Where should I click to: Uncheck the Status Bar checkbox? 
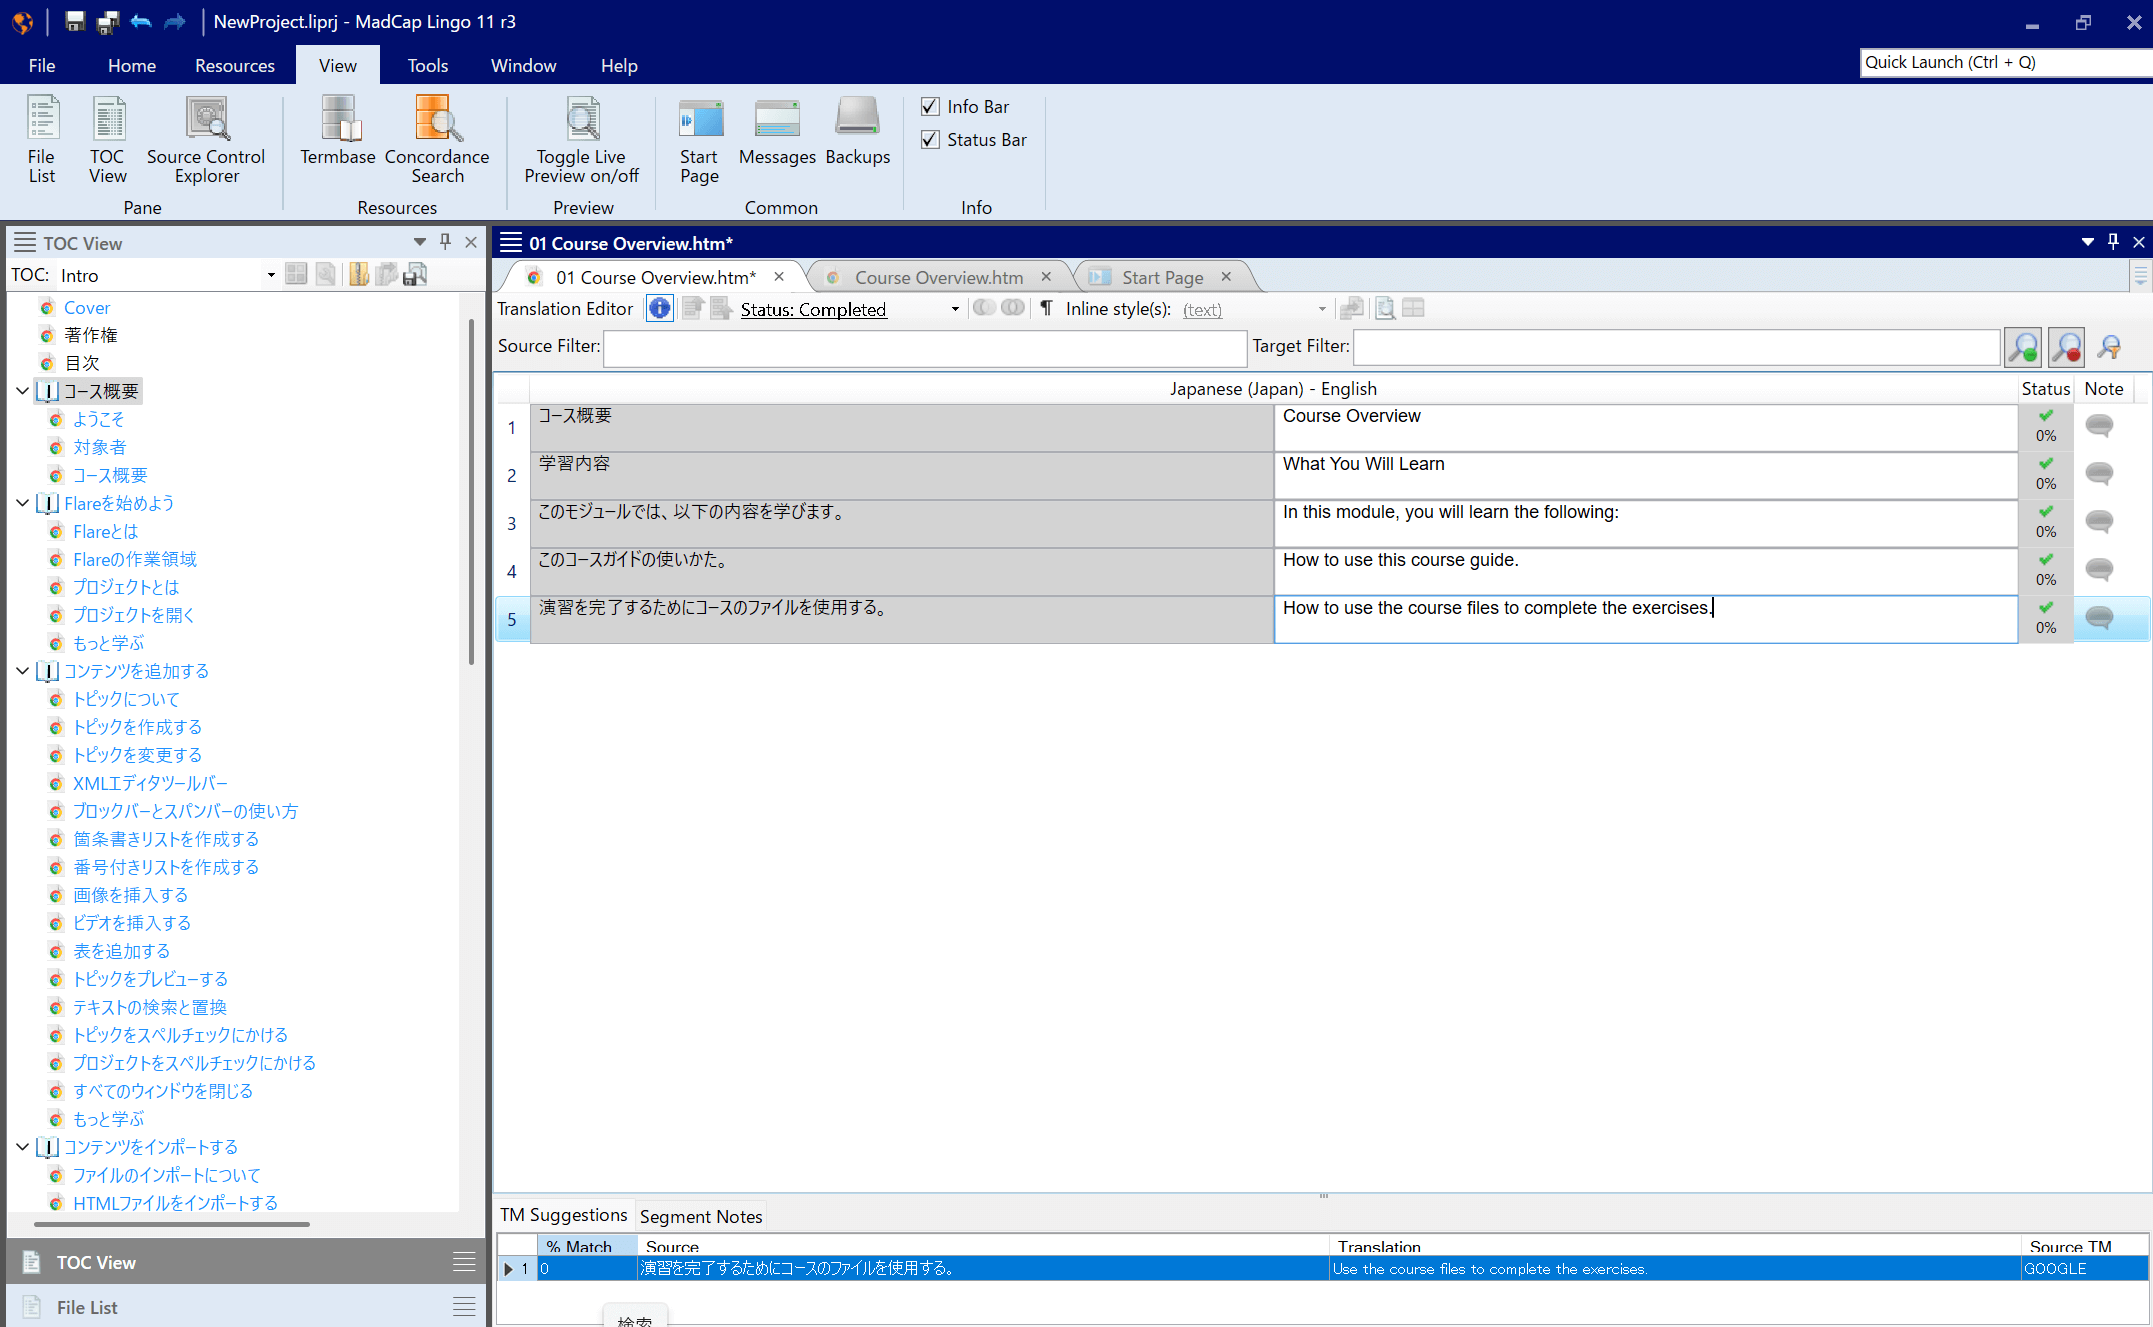point(930,139)
